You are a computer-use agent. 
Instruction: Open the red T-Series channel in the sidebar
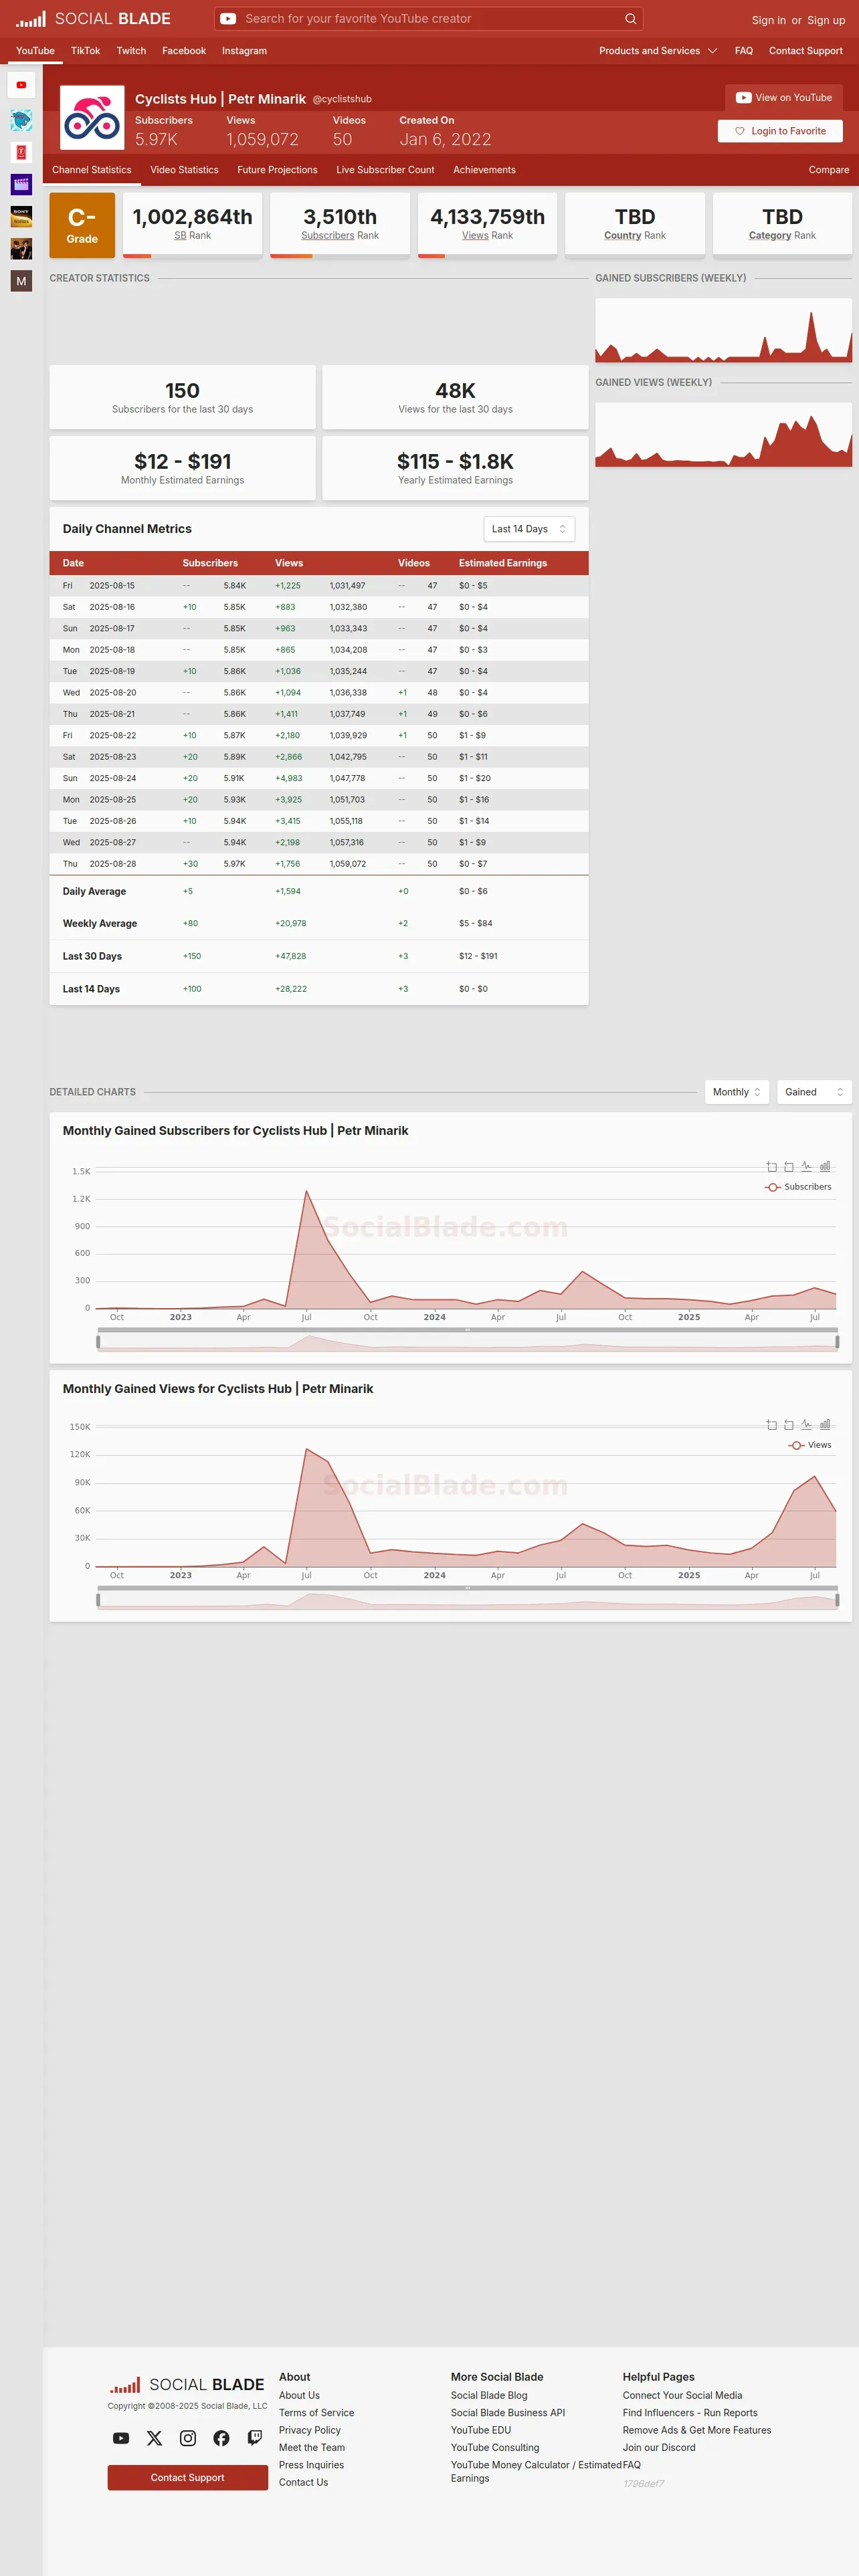[x=21, y=152]
